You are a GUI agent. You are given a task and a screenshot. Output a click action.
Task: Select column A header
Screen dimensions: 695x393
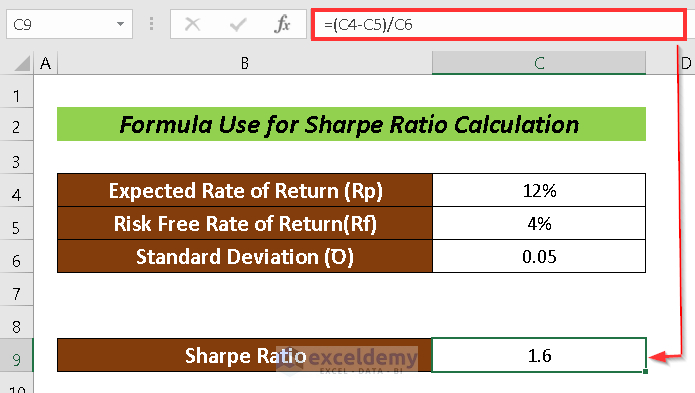(x=46, y=63)
